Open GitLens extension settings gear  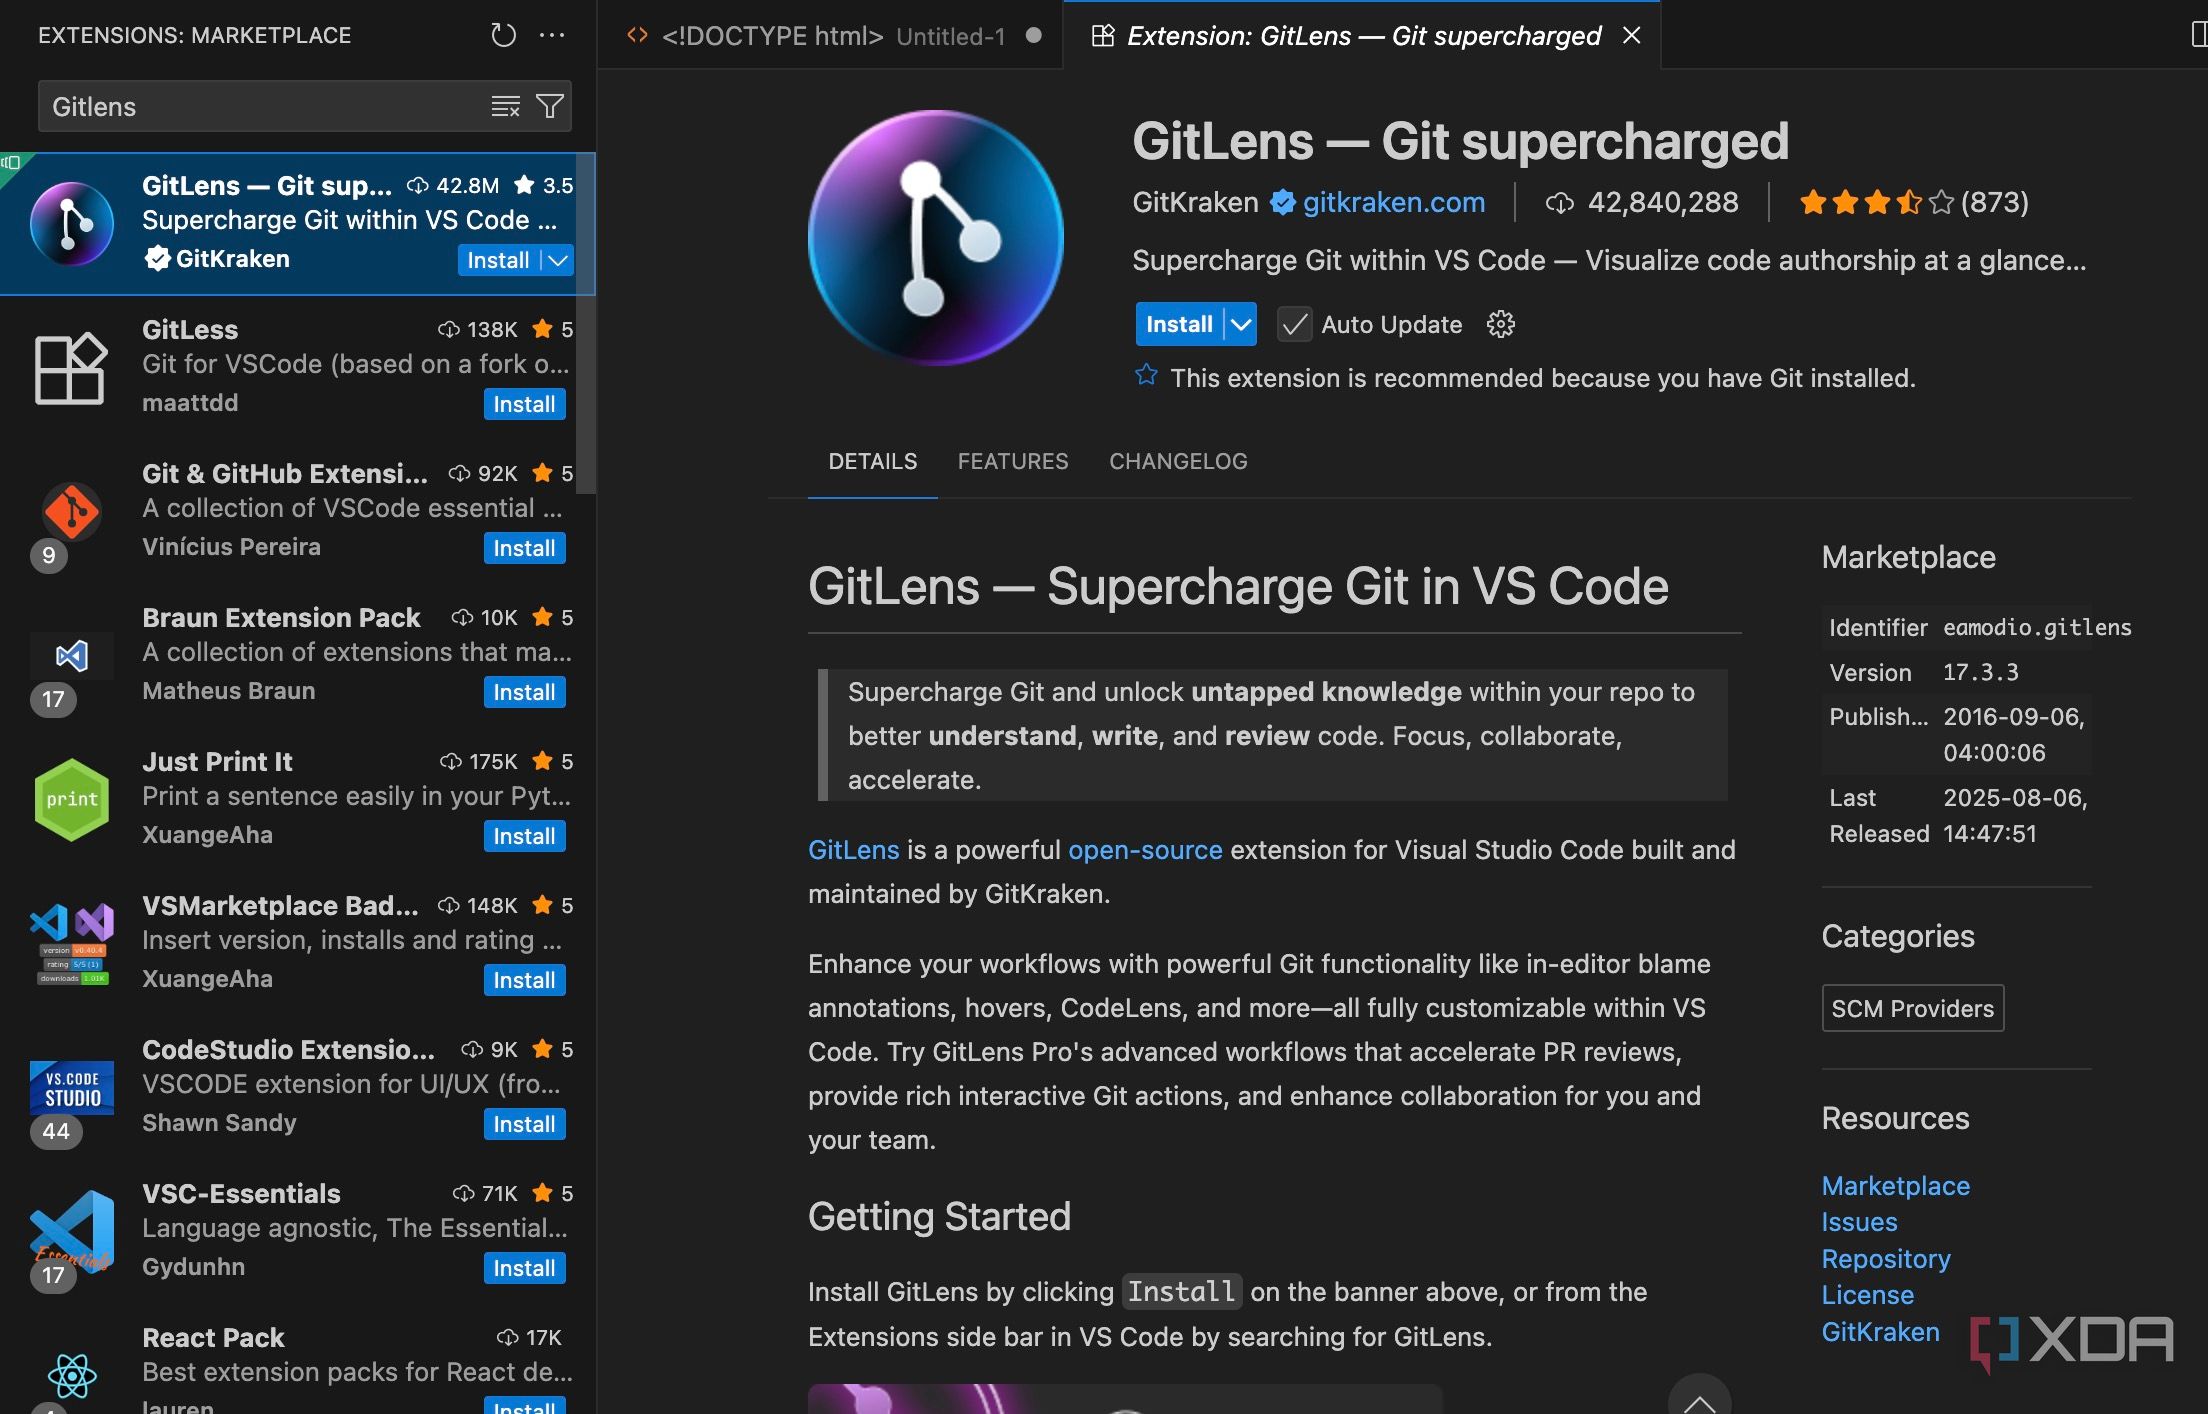pos(1500,324)
